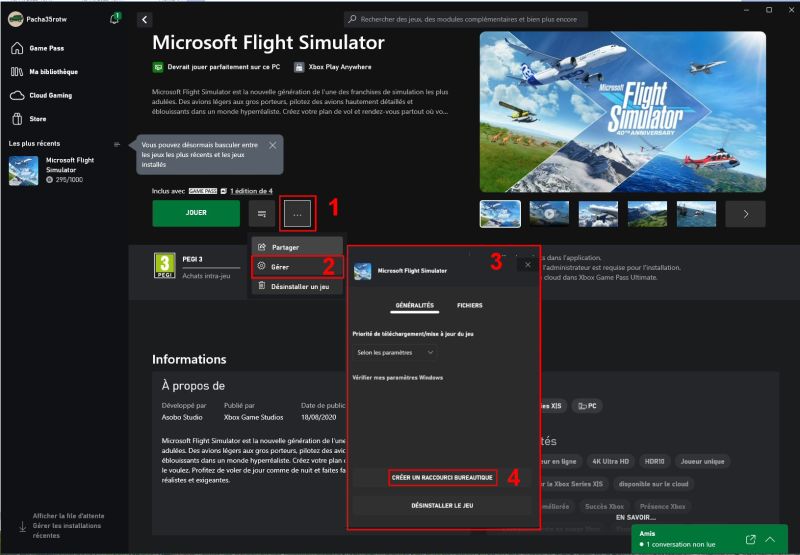The width and height of the screenshot is (800, 555).
Task: Click the library books icon
Action: [17, 72]
